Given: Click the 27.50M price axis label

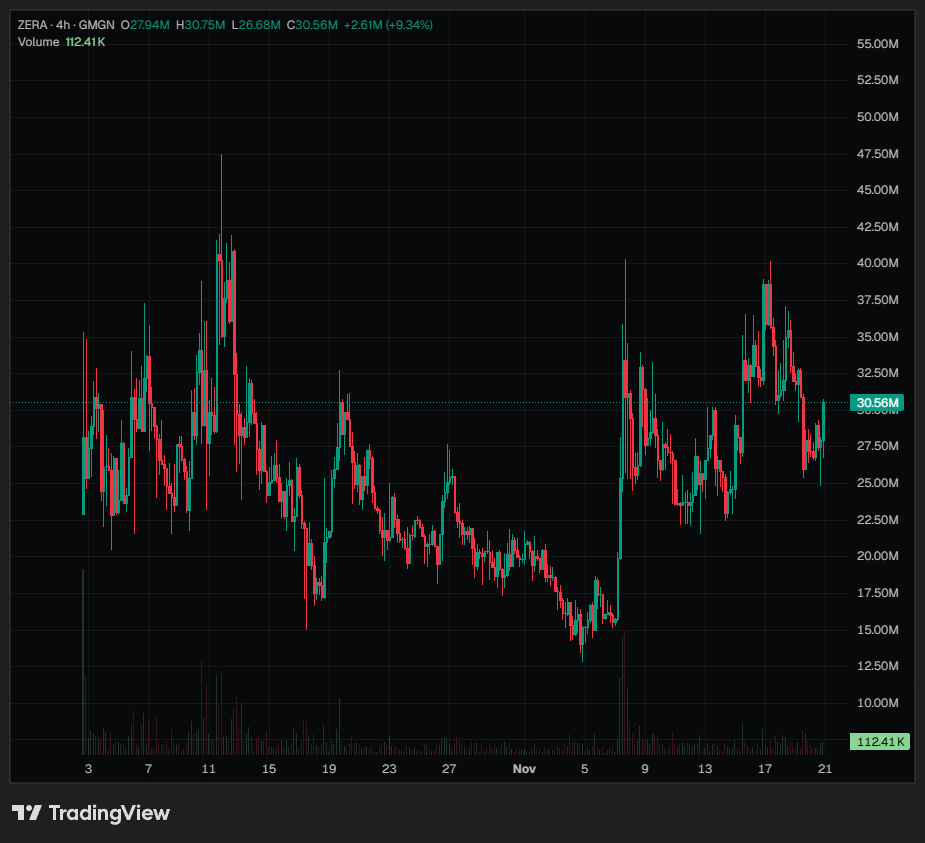Looking at the screenshot, I should click(877, 446).
